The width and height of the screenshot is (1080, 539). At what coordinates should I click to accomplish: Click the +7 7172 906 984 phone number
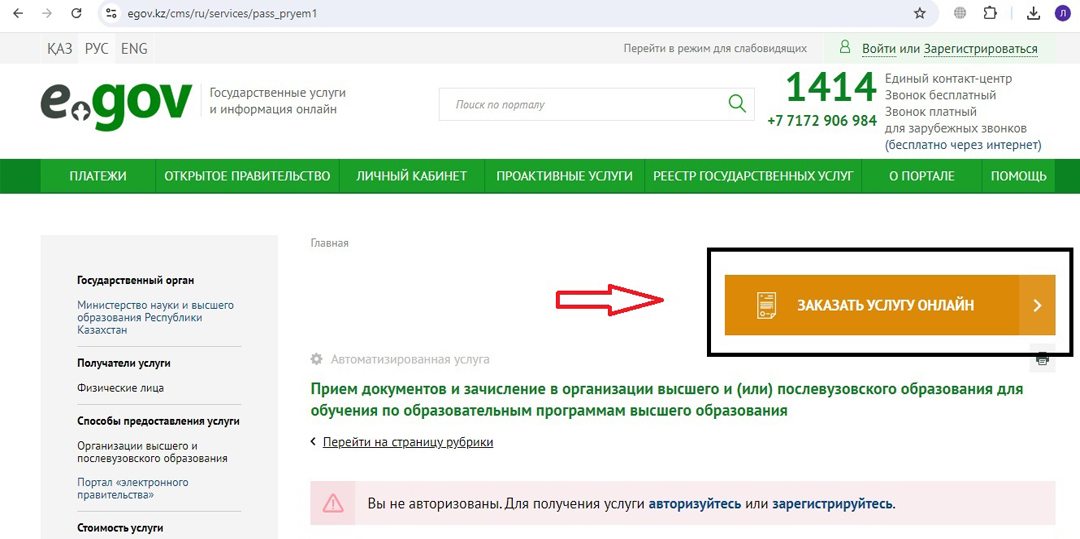(822, 120)
